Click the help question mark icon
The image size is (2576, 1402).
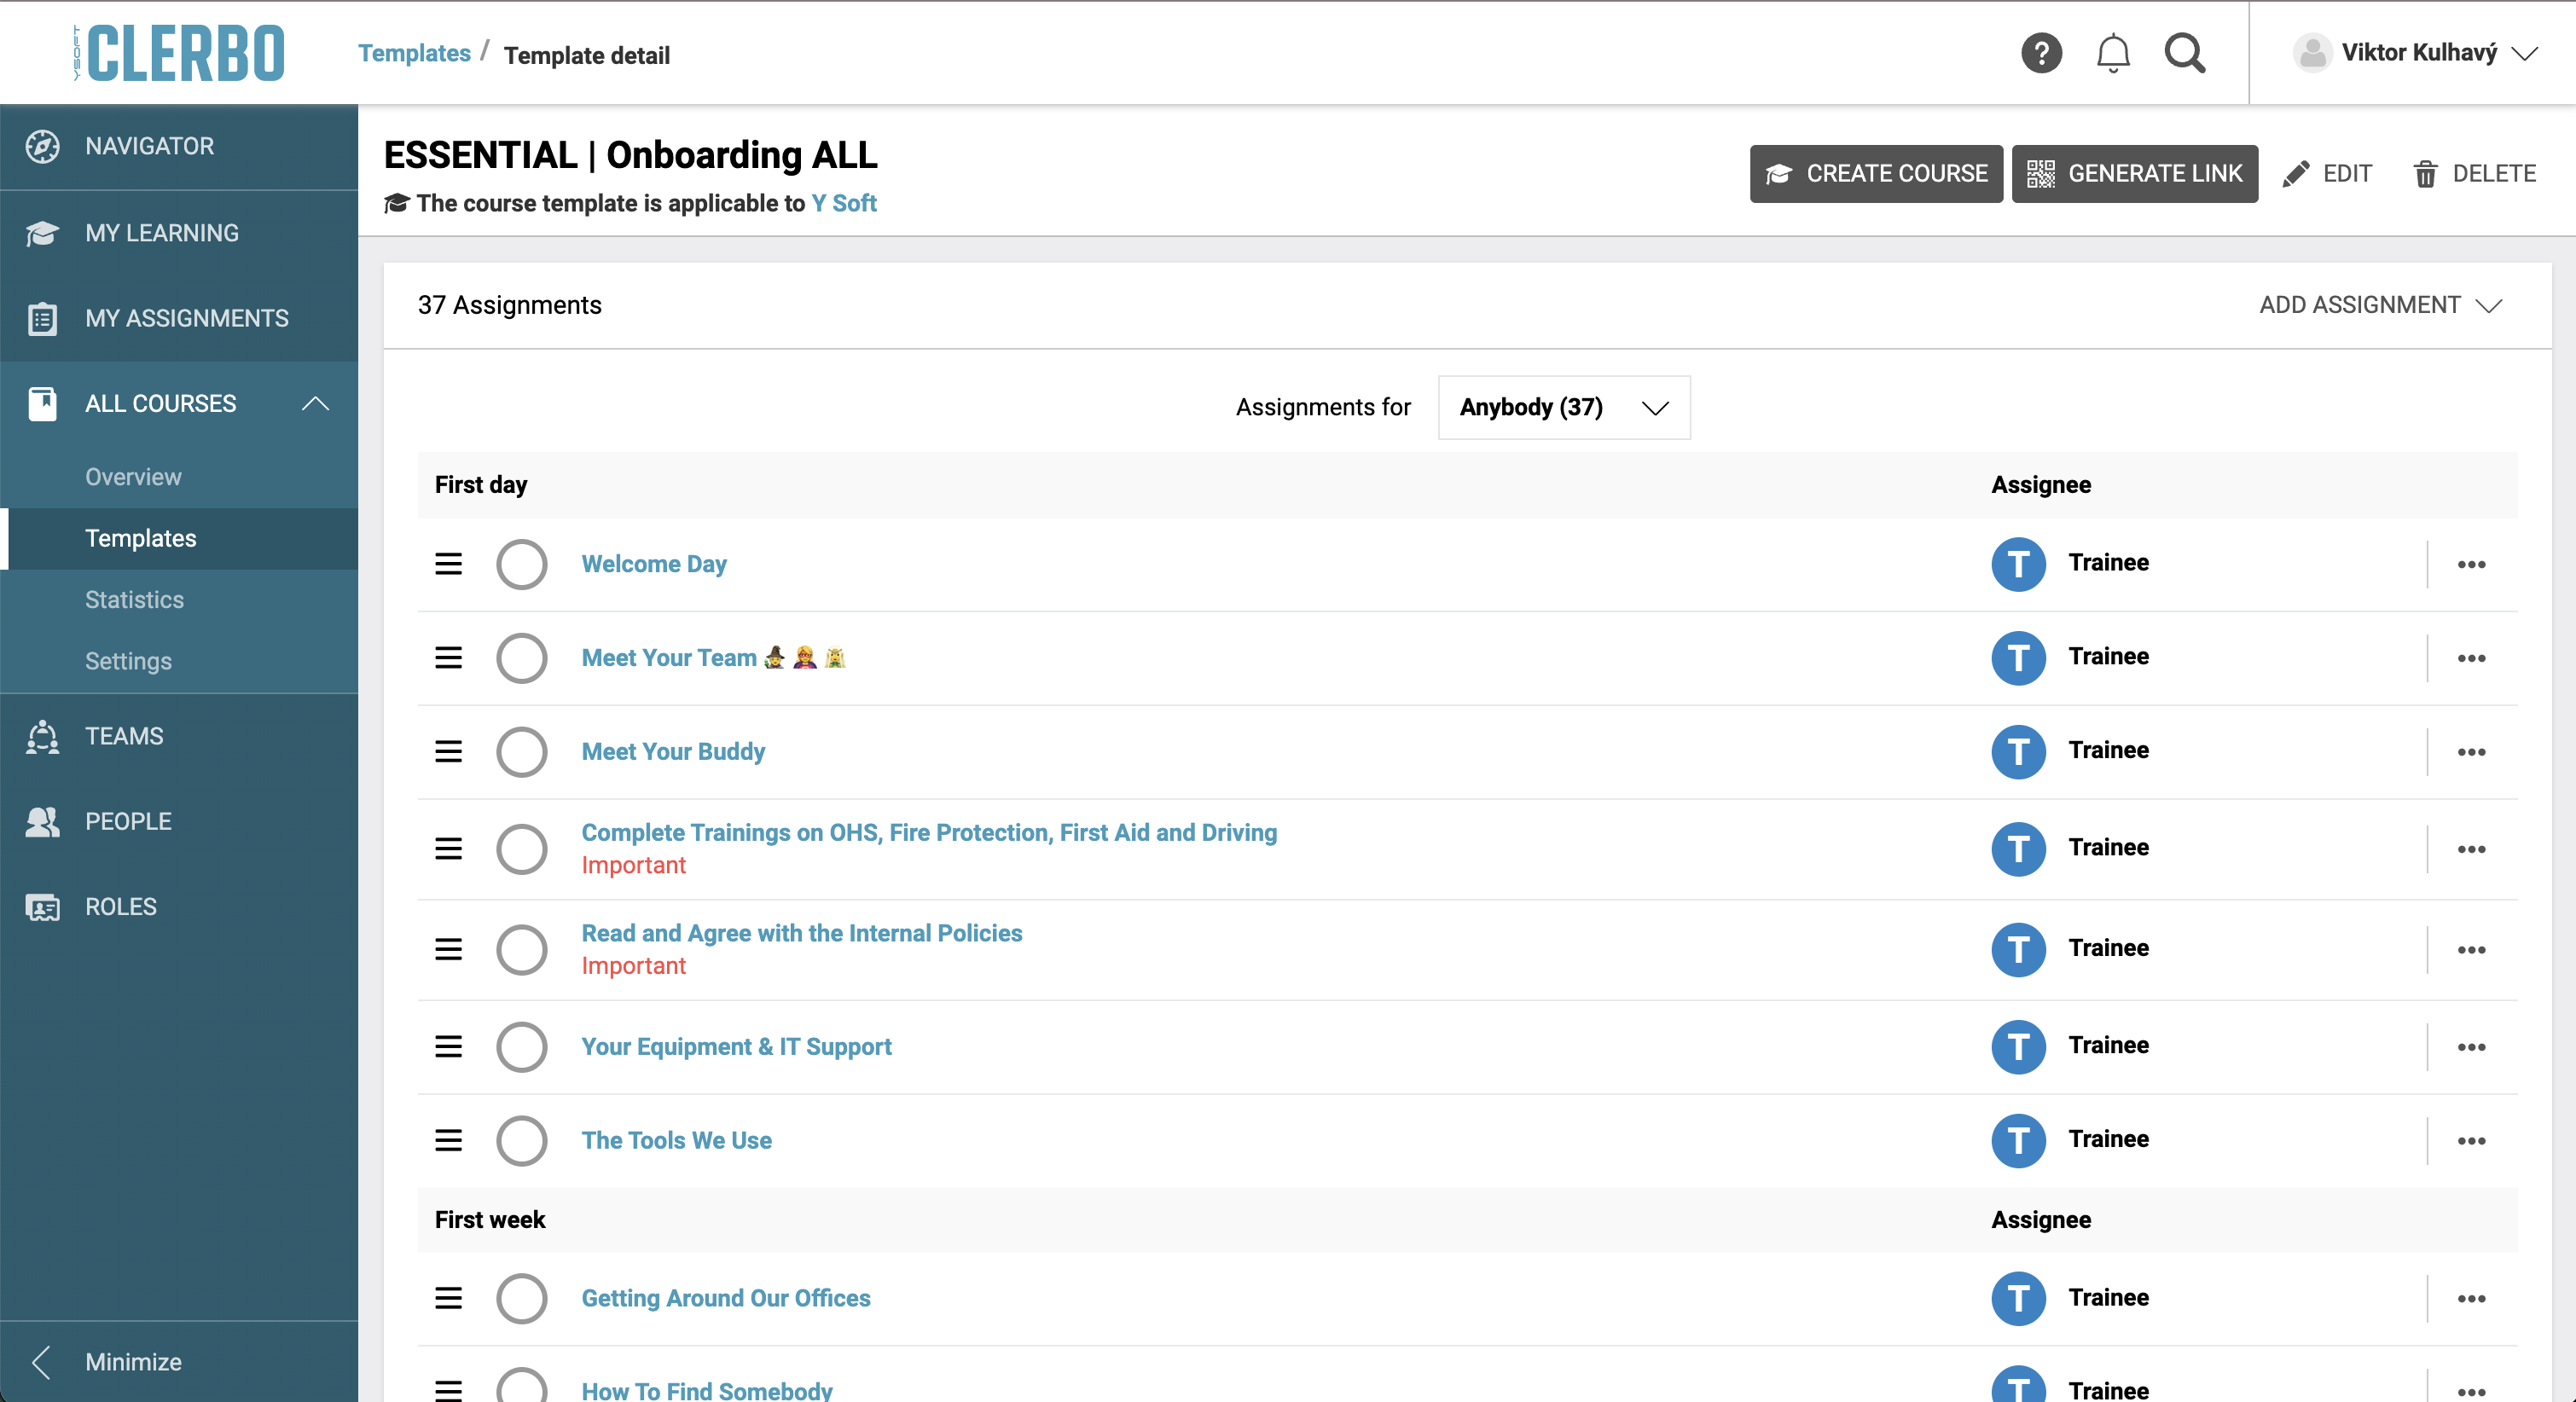[2041, 53]
